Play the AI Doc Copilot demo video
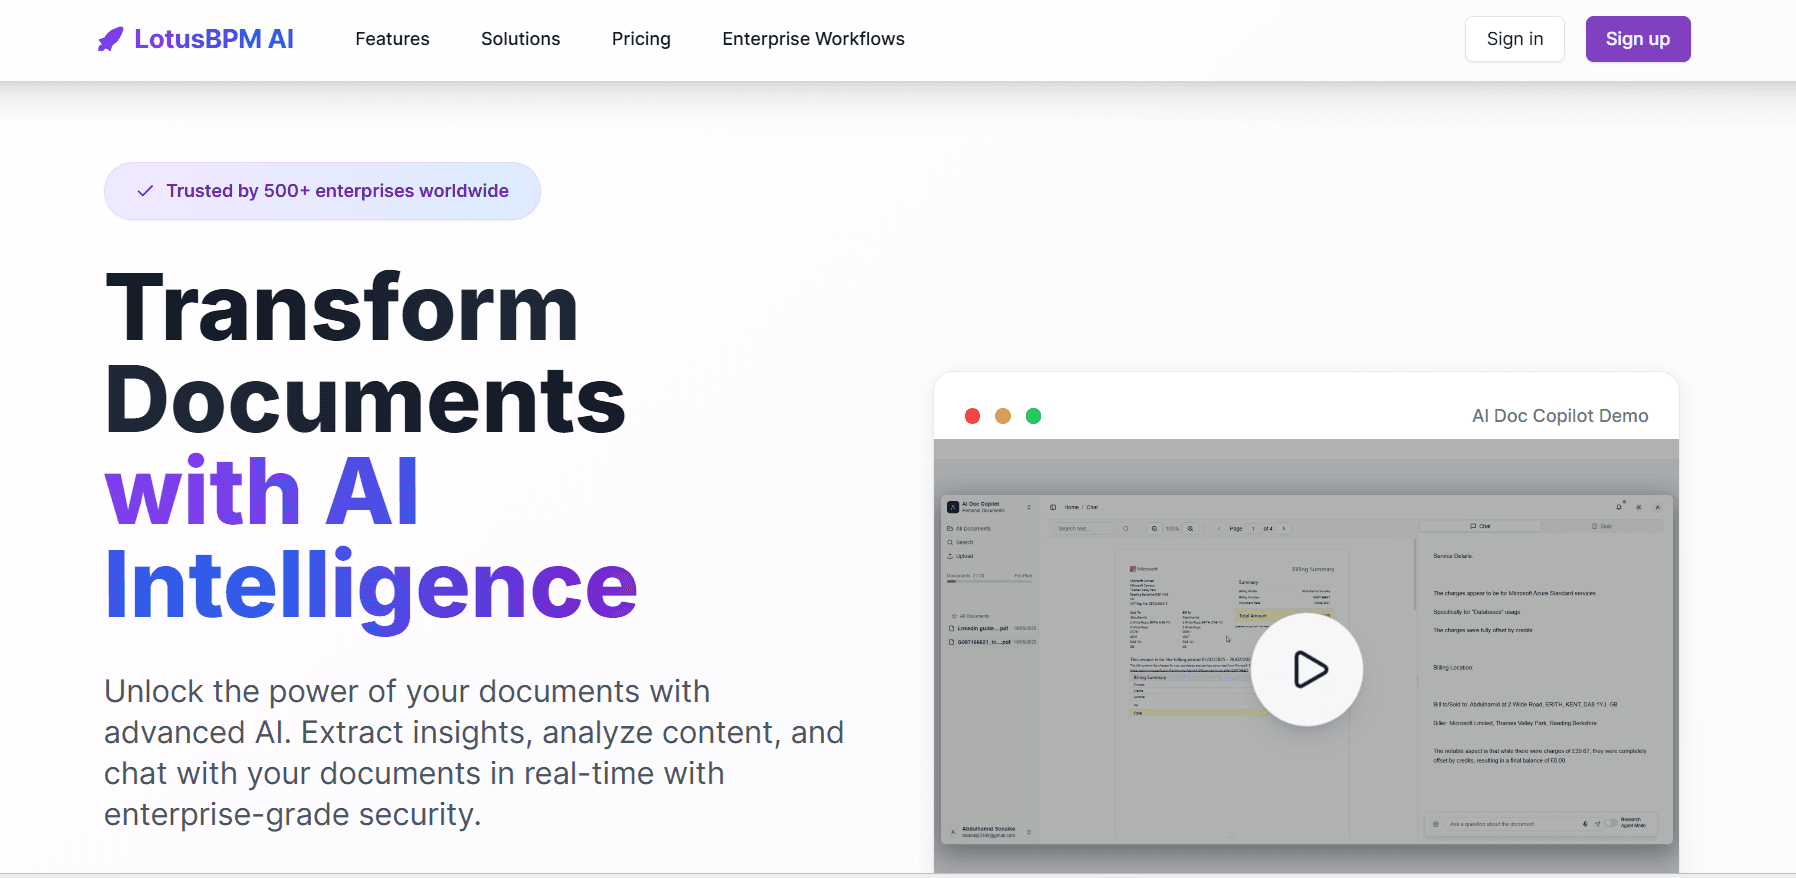The width and height of the screenshot is (1796, 878). pos(1307,669)
